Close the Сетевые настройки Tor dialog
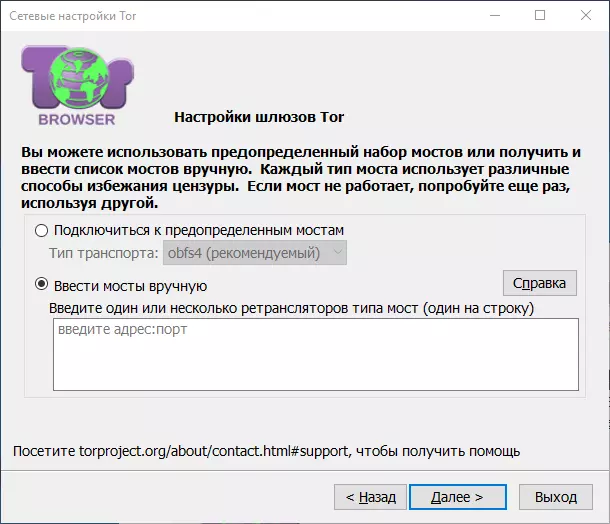Viewport: 610px width, 524px height. [586, 15]
